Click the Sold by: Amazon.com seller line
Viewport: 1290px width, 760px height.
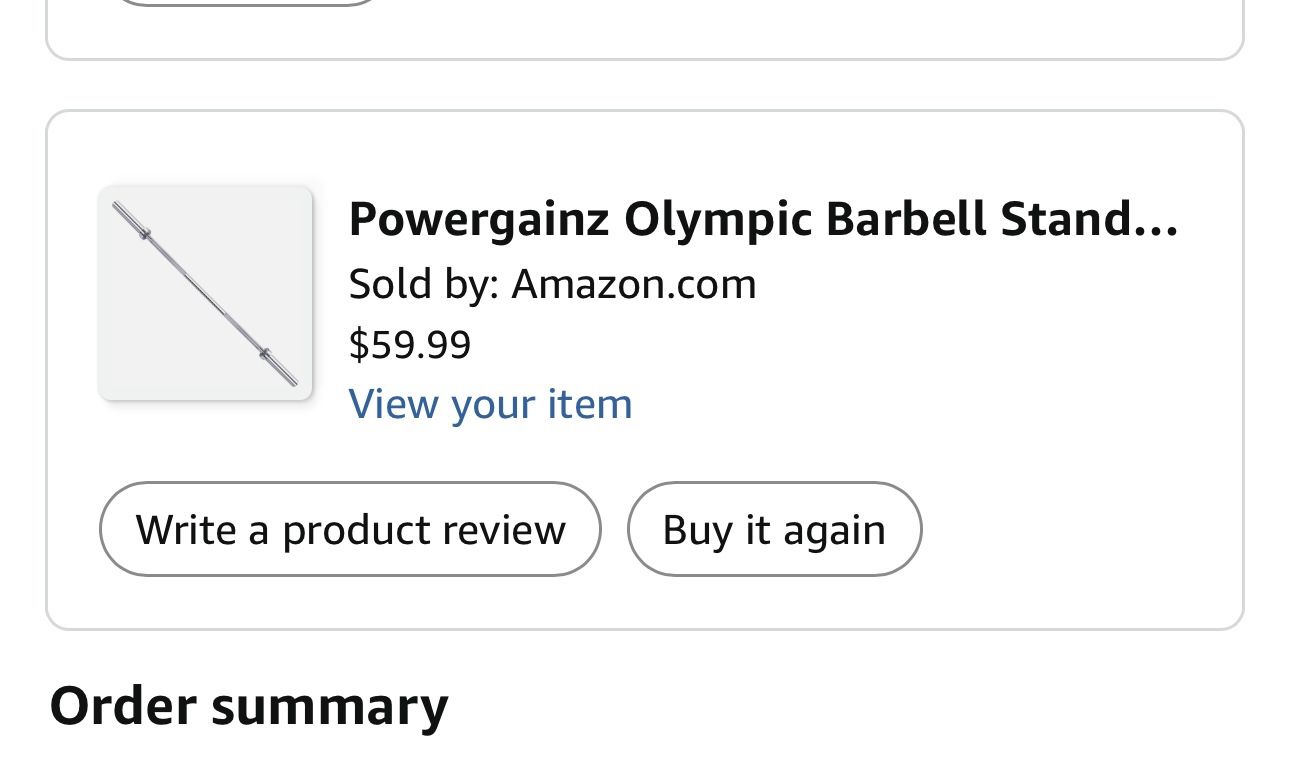[552, 284]
